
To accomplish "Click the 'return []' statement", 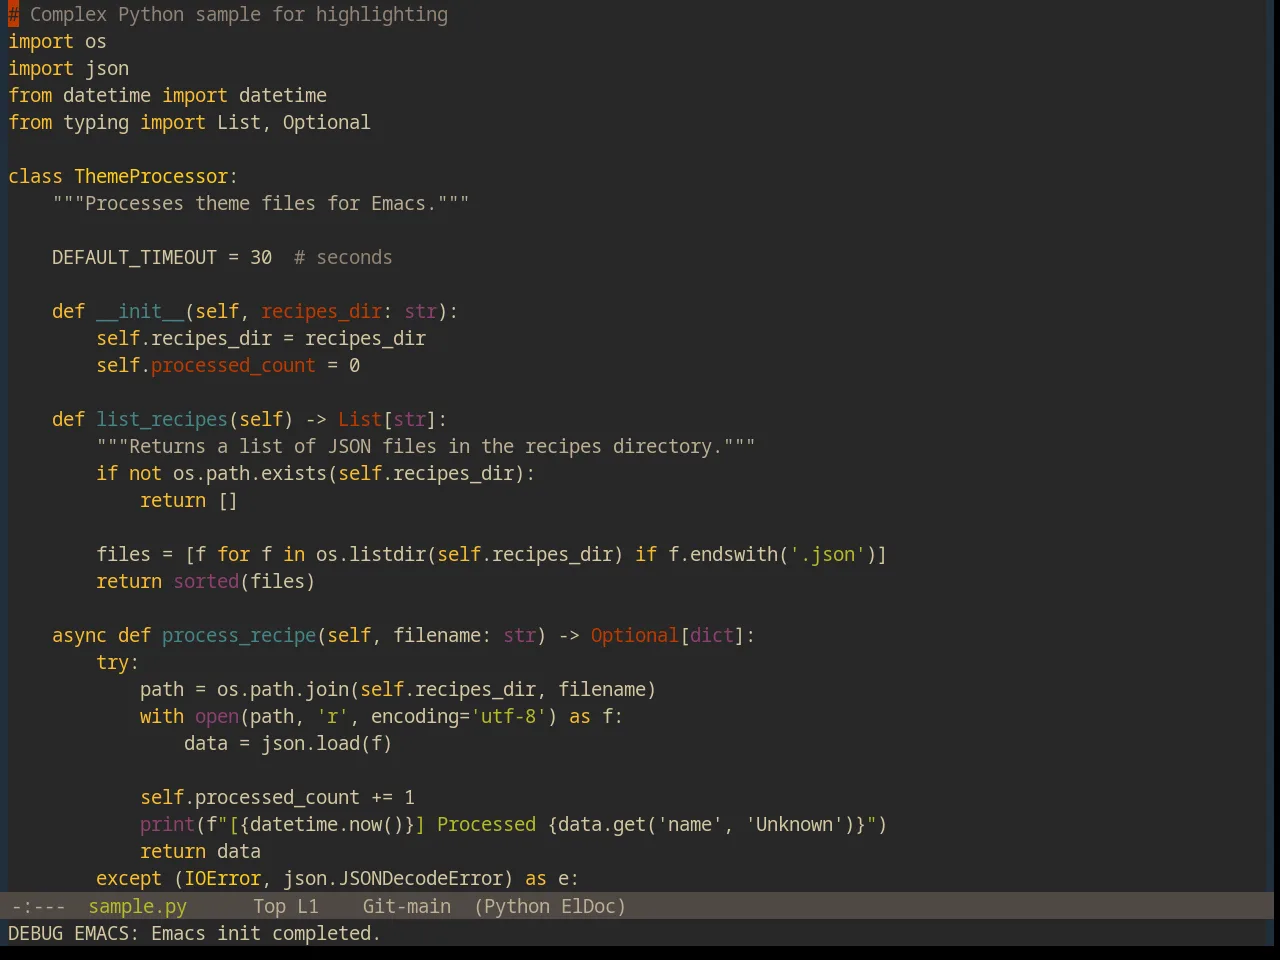I will tap(189, 500).
